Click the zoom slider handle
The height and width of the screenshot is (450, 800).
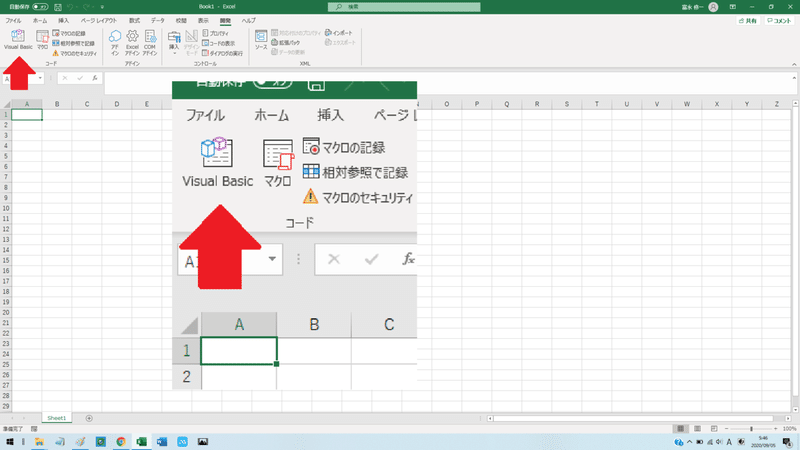pos(751,429)
